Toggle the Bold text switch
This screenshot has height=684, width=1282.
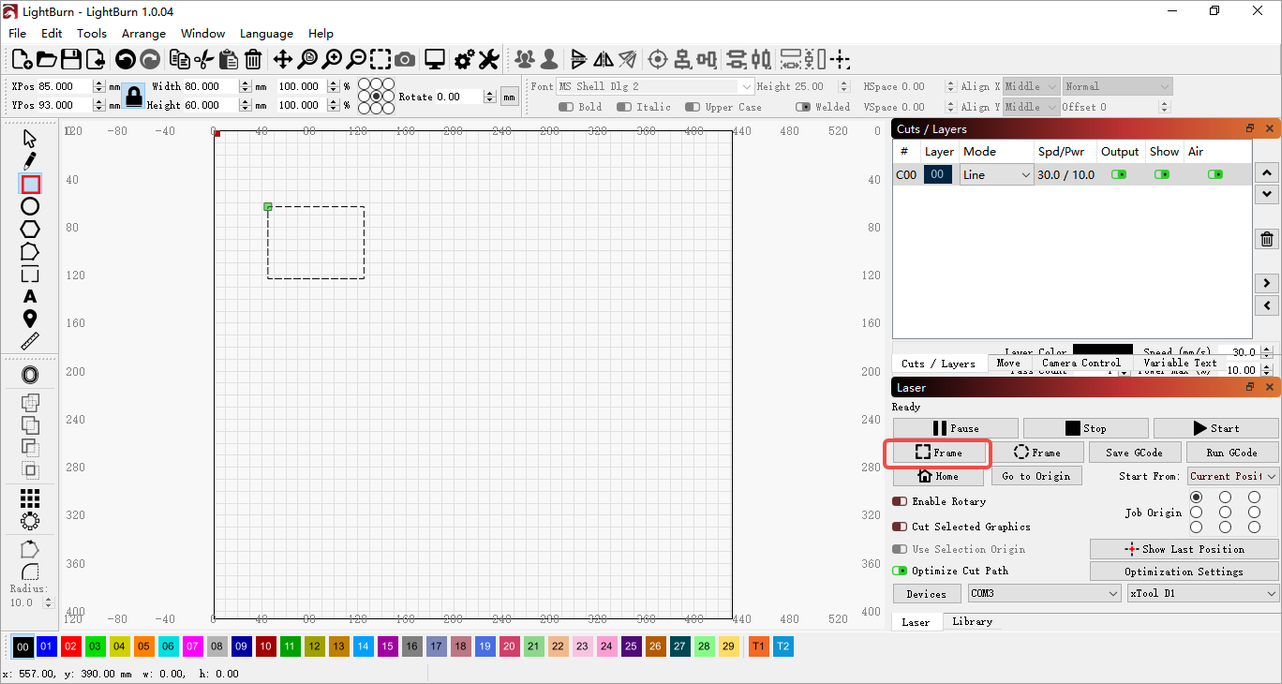click(566, 107)
